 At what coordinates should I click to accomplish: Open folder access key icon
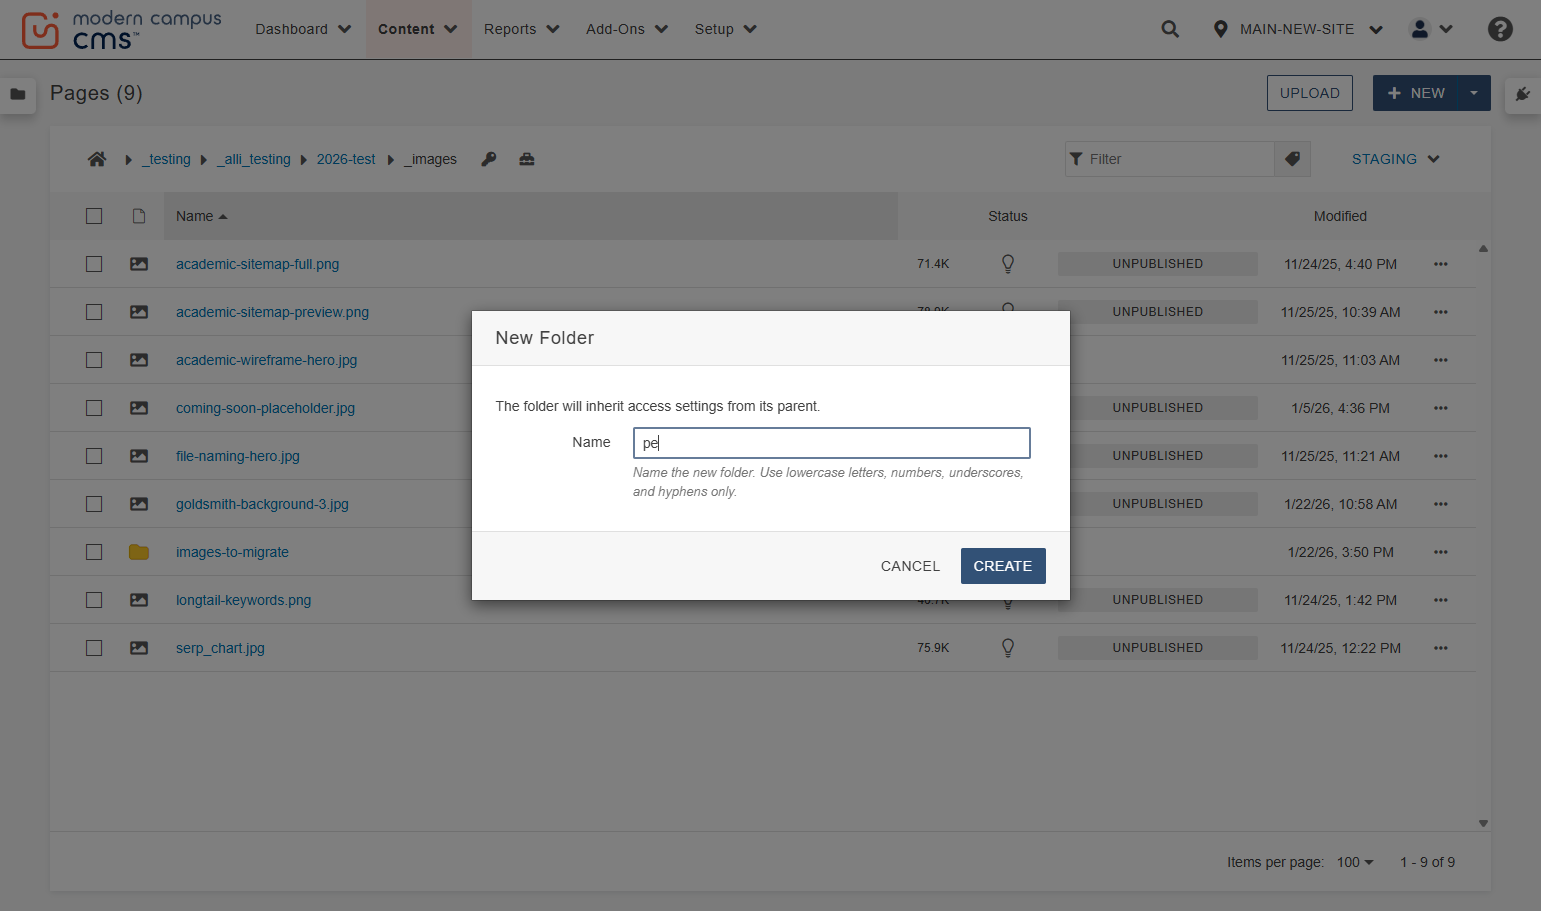pos(489,159)
